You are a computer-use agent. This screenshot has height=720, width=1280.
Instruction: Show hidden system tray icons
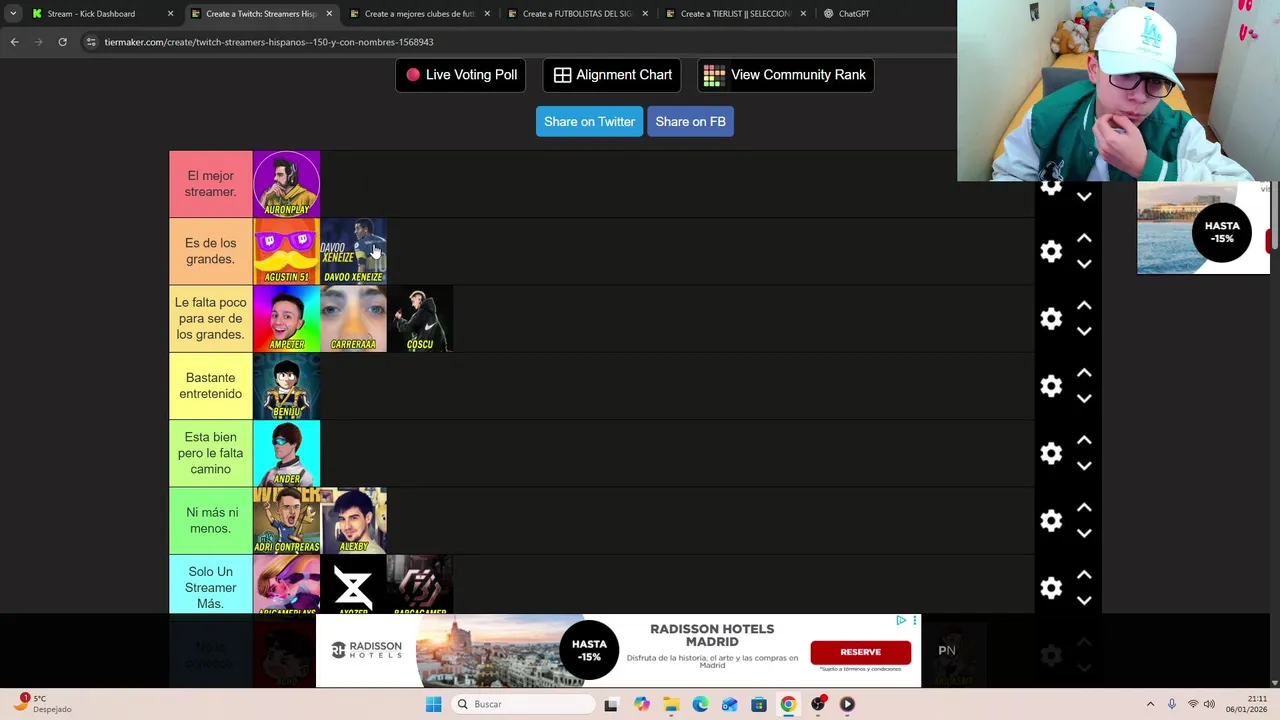click(x=1150, y=704)
